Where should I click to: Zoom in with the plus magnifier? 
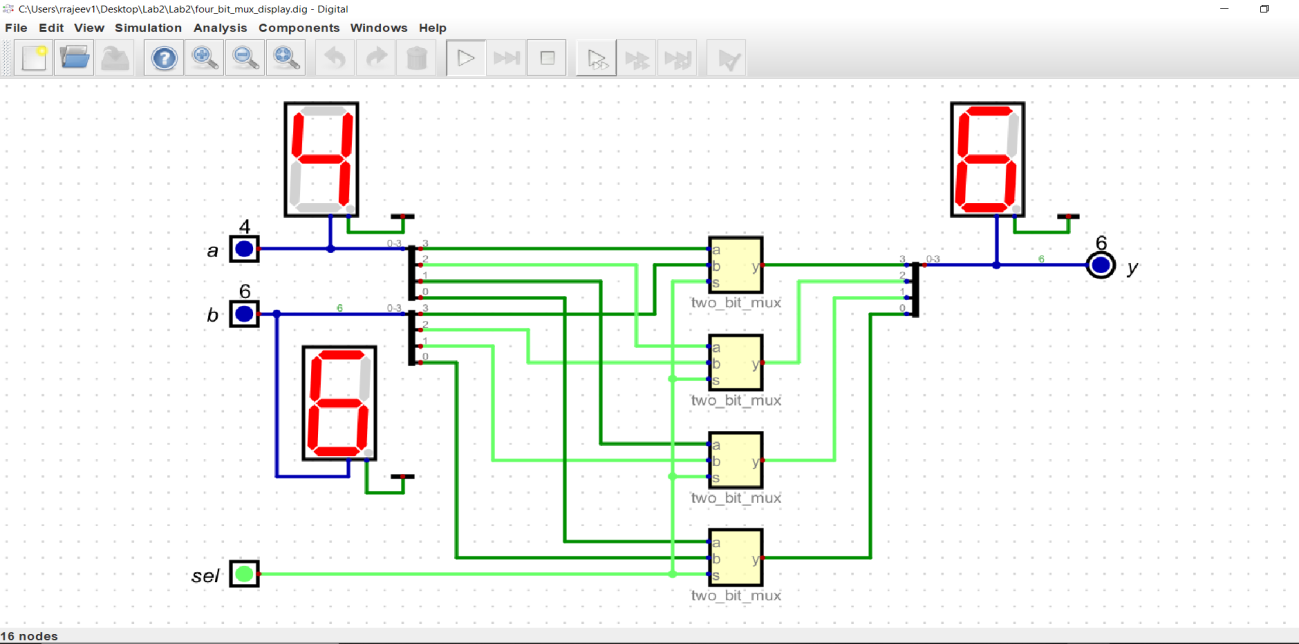click(x=205, y=58)
